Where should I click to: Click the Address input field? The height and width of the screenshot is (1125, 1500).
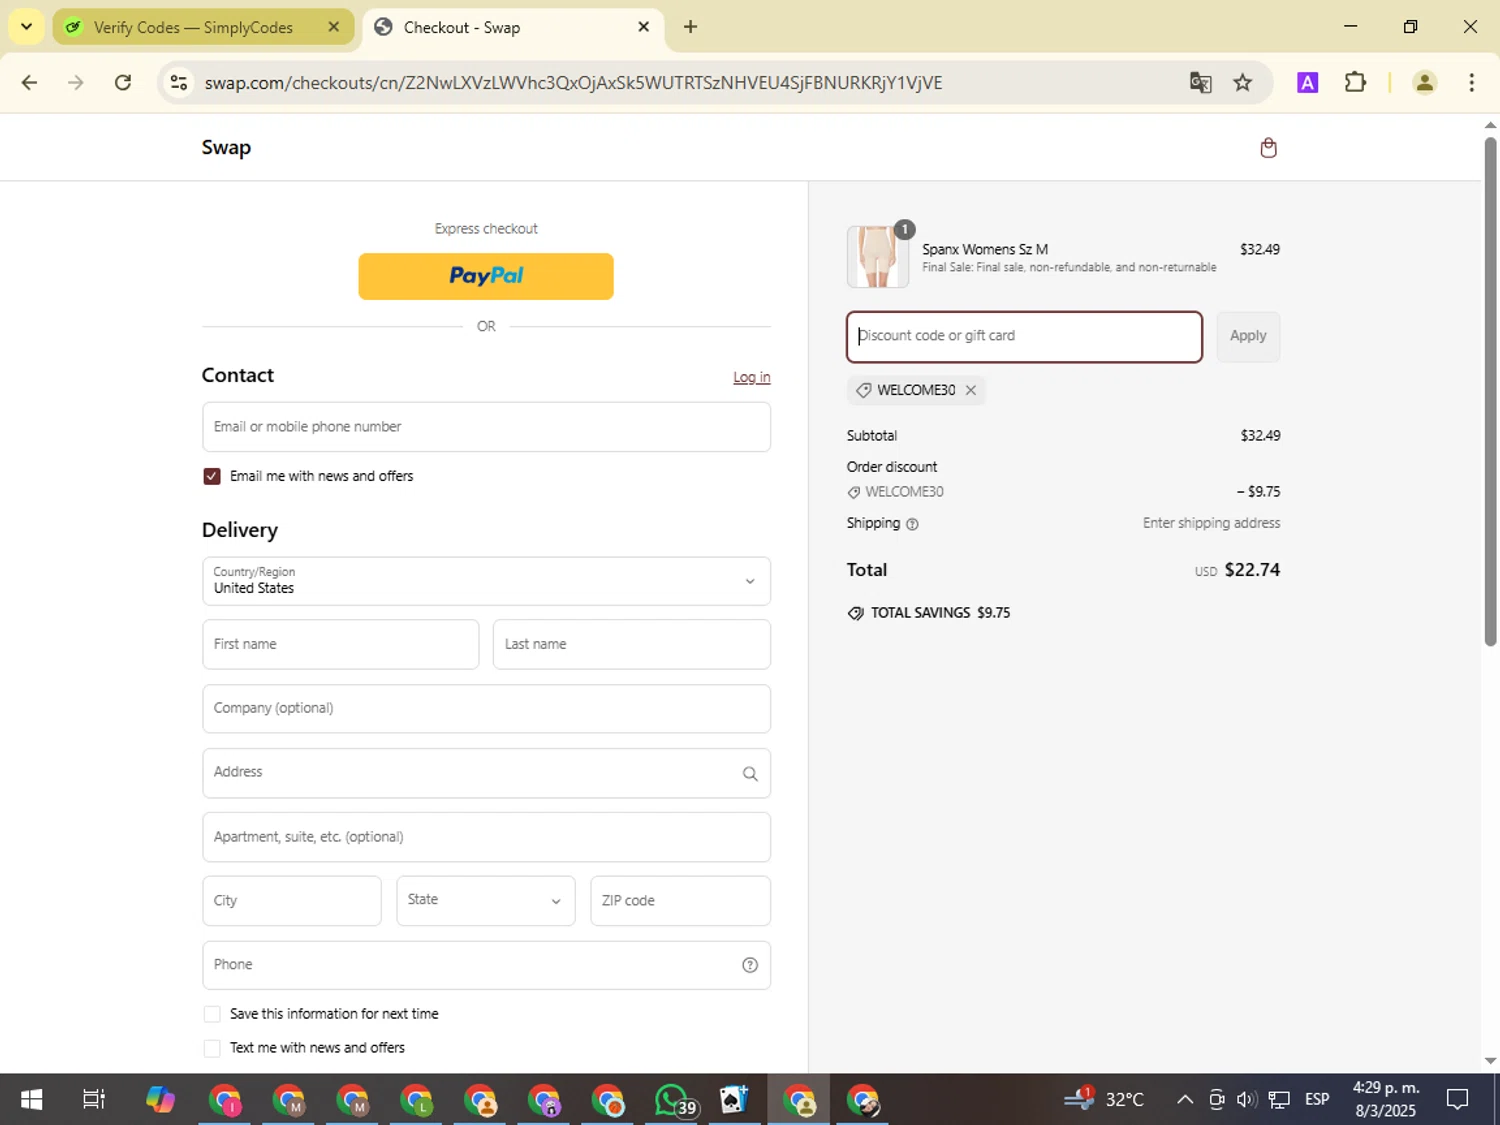coord(486,773)
